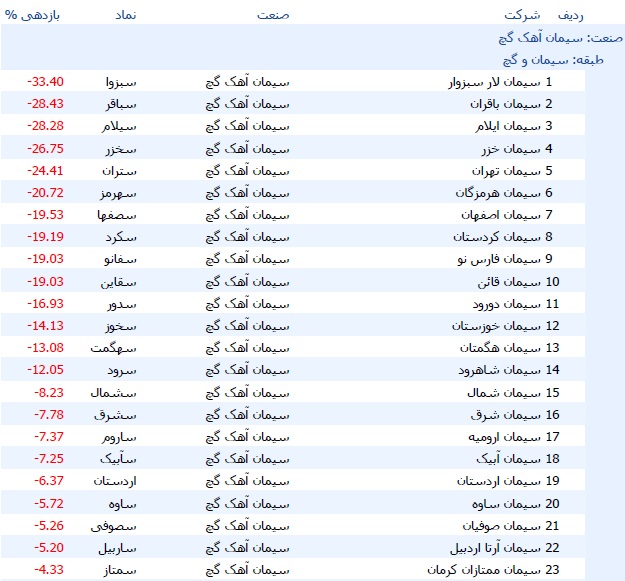Click the صنعت column header
The width and height of the screenshot is (625, 581).
[x=273, y=15]
